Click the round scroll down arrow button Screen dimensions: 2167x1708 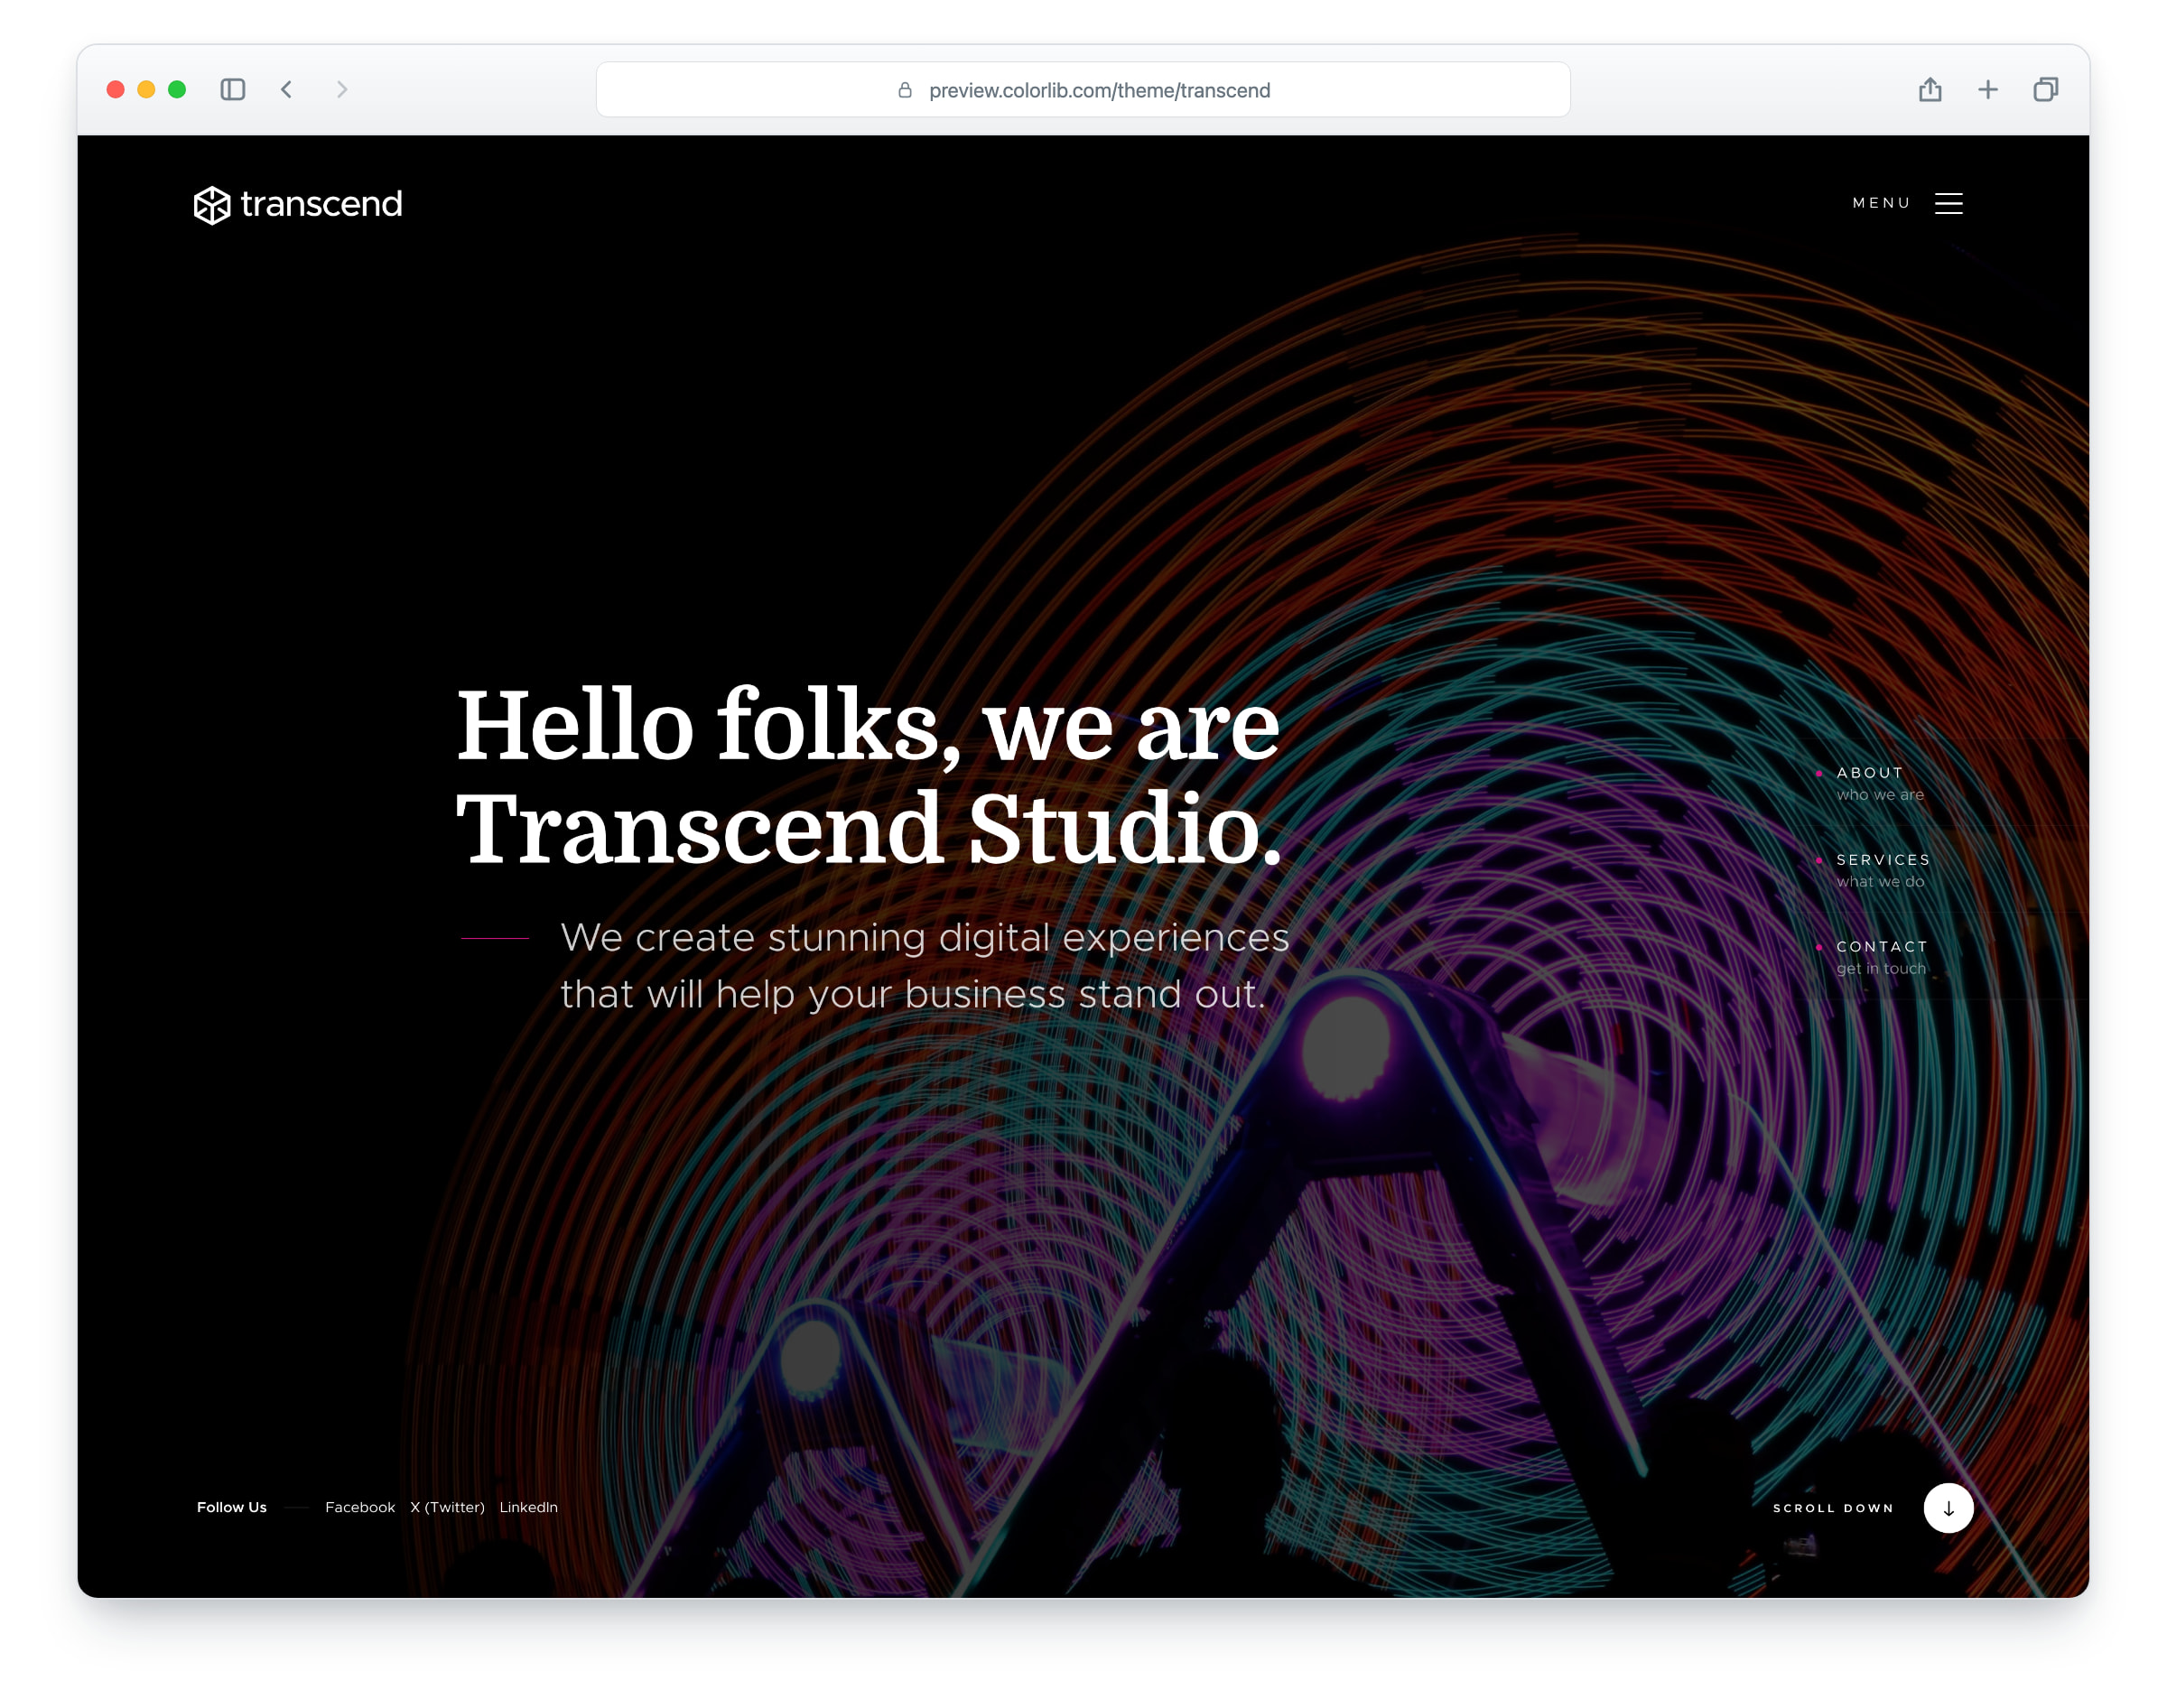[x=1948, y=1508]
